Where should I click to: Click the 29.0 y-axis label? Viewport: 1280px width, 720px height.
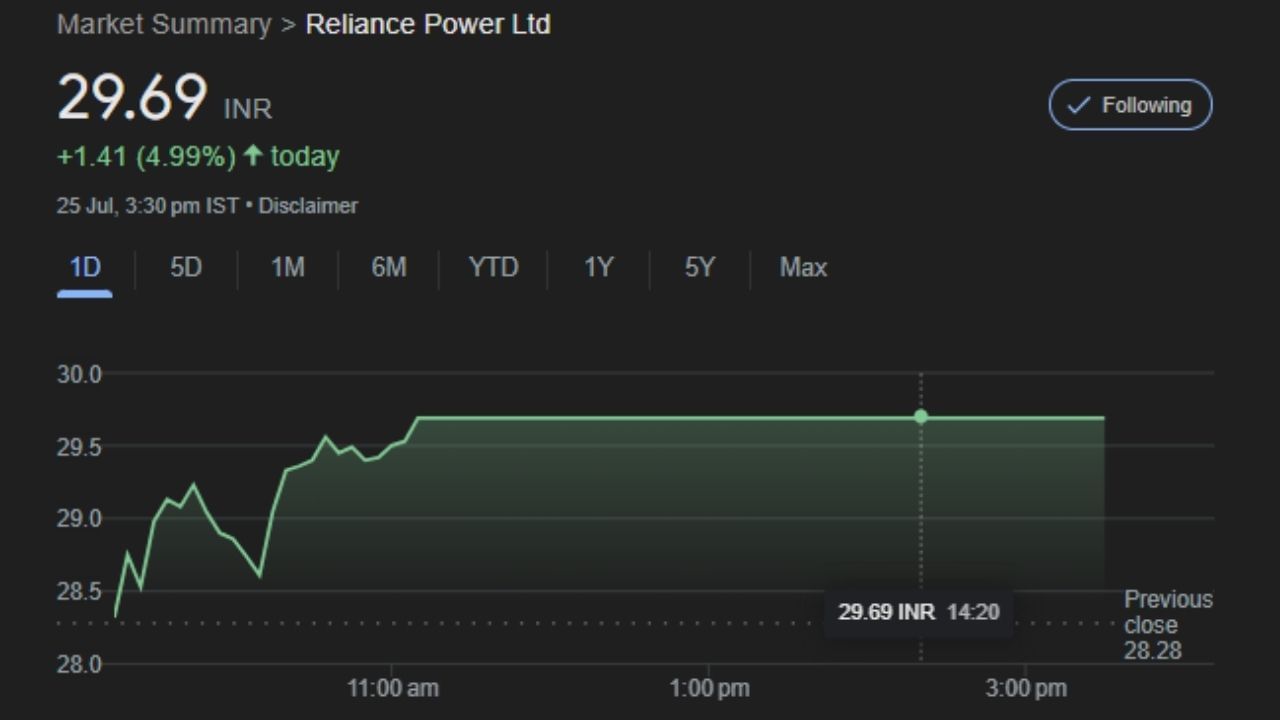tap(79, 519)
